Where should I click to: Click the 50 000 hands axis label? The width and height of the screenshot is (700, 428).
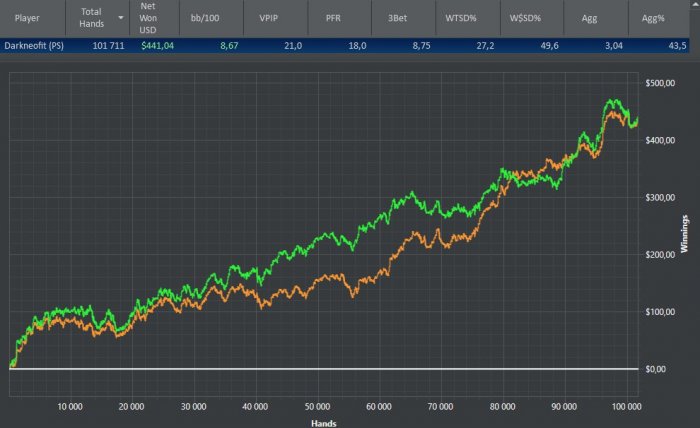pos(317,407)
